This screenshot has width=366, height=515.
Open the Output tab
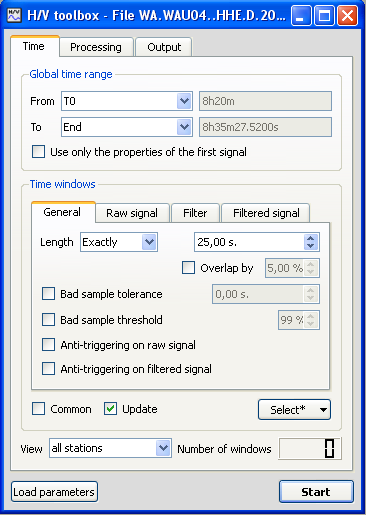click(x=164, y=47)
